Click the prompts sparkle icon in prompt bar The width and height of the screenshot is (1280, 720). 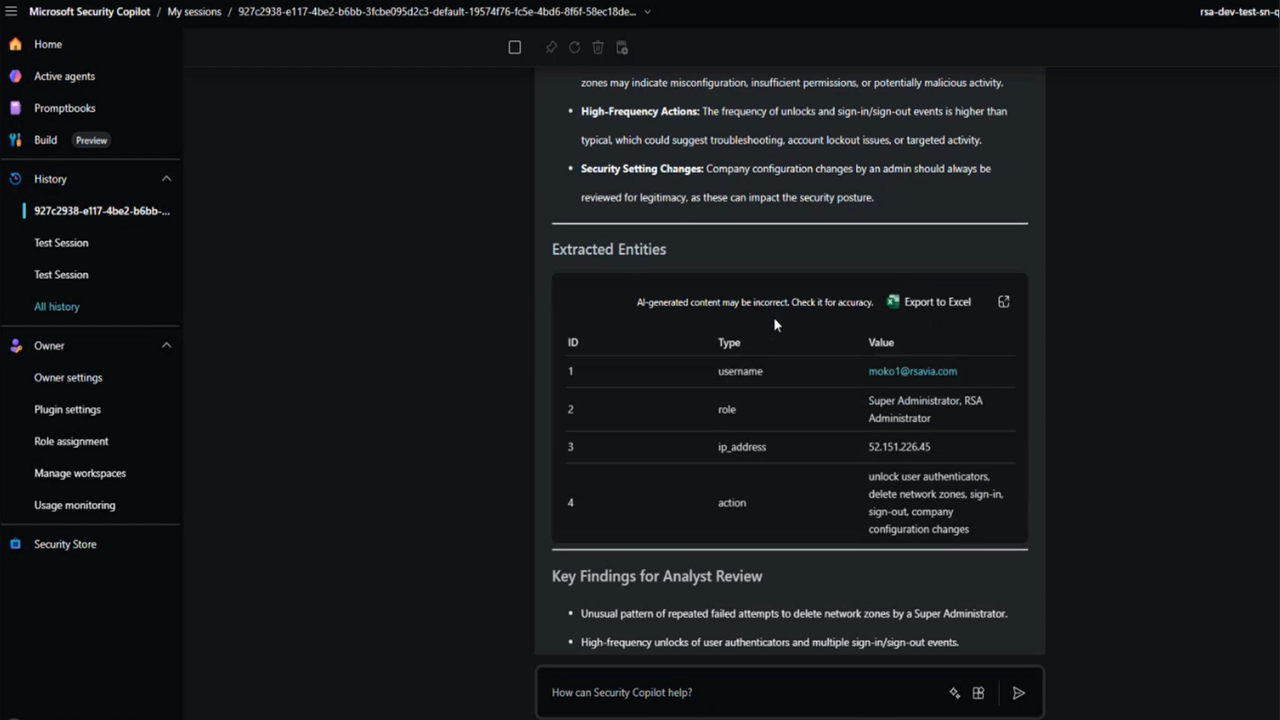954,693
